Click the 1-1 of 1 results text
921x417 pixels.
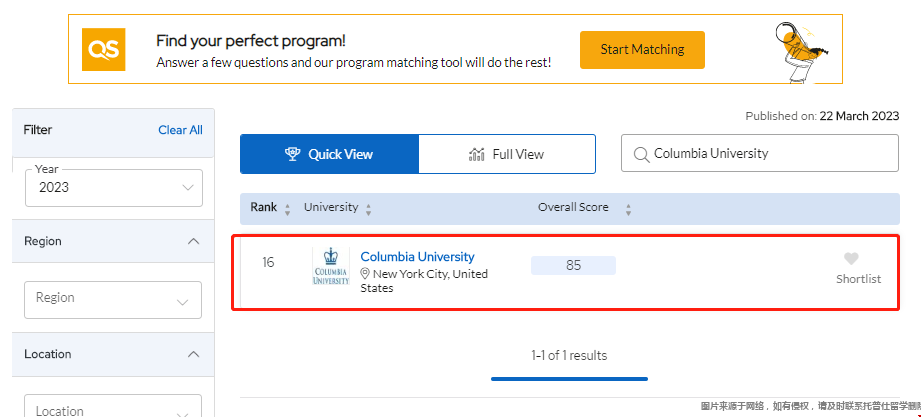click(x=569, y=355)
